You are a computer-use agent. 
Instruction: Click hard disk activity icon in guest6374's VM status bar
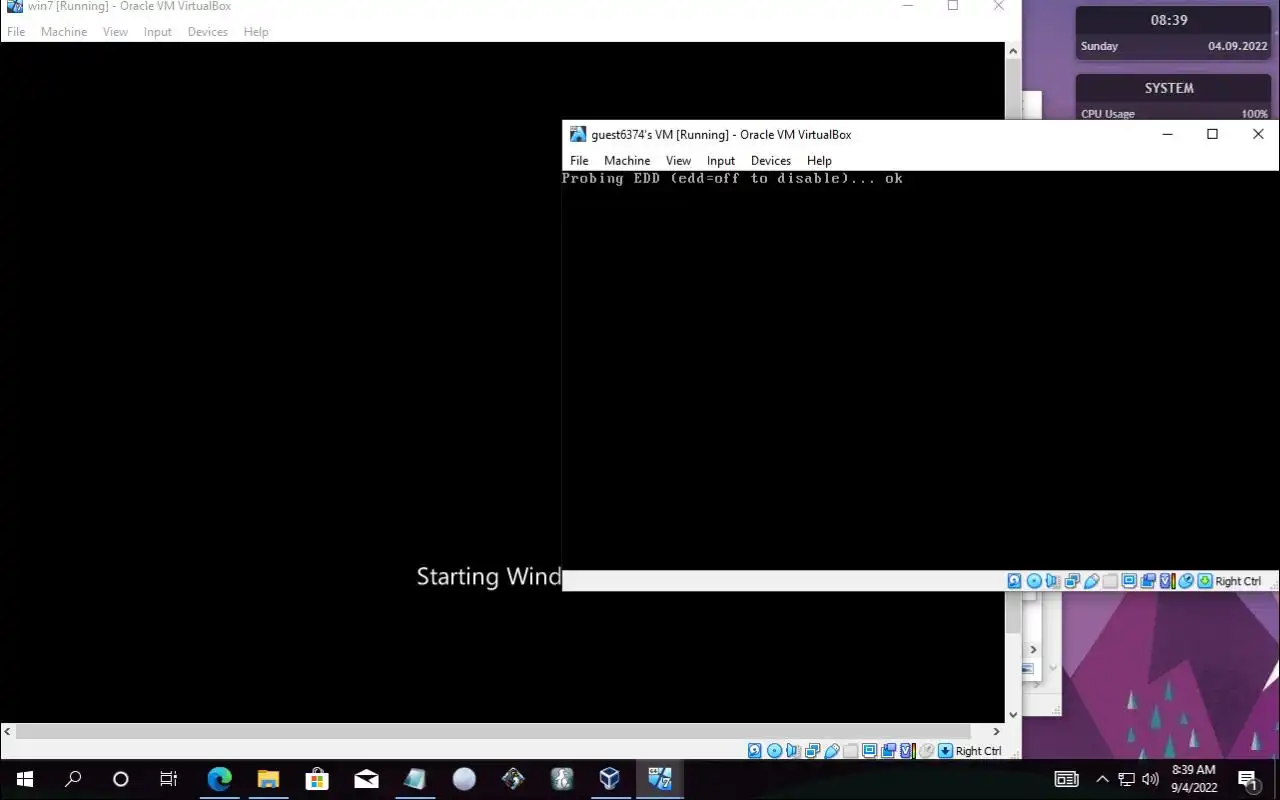1014,581
